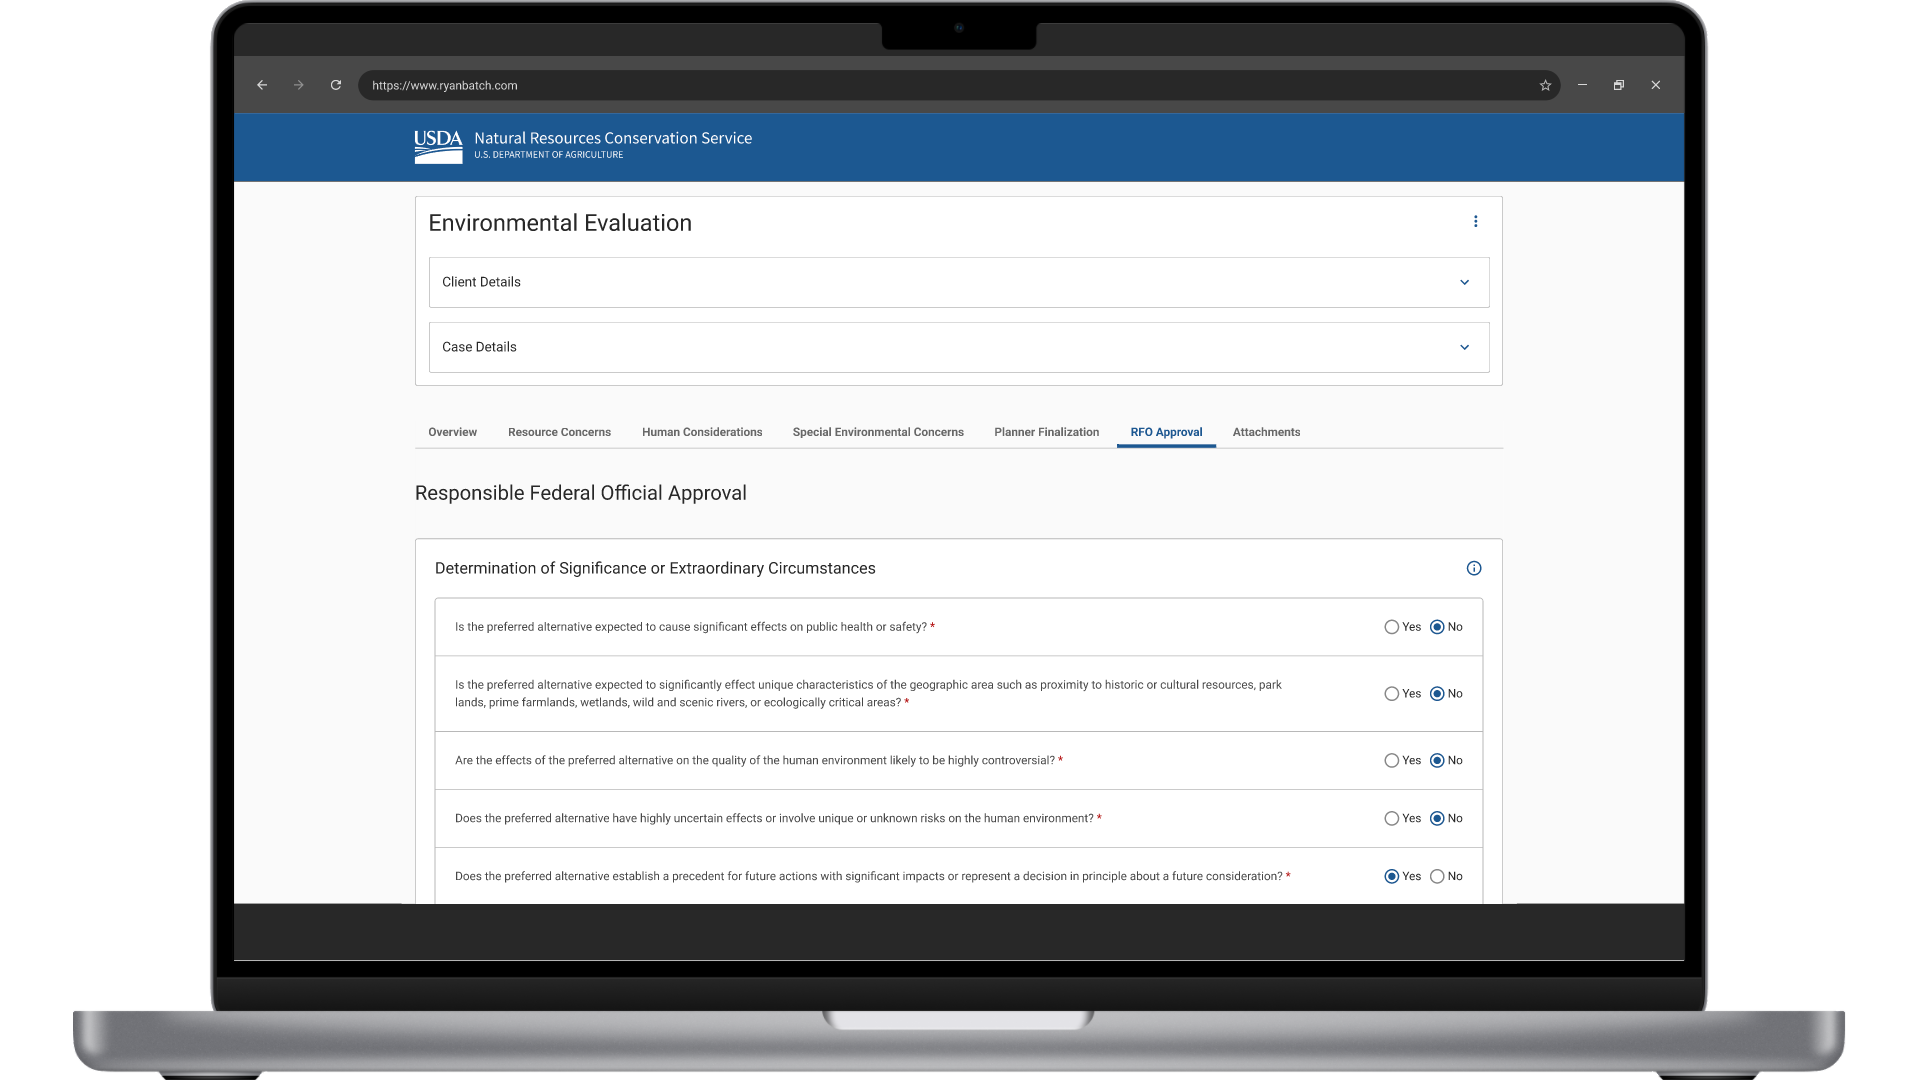Open the Special Environmental Concerns tab
The image size is (1920, 1080).
(x=878, y=432)
